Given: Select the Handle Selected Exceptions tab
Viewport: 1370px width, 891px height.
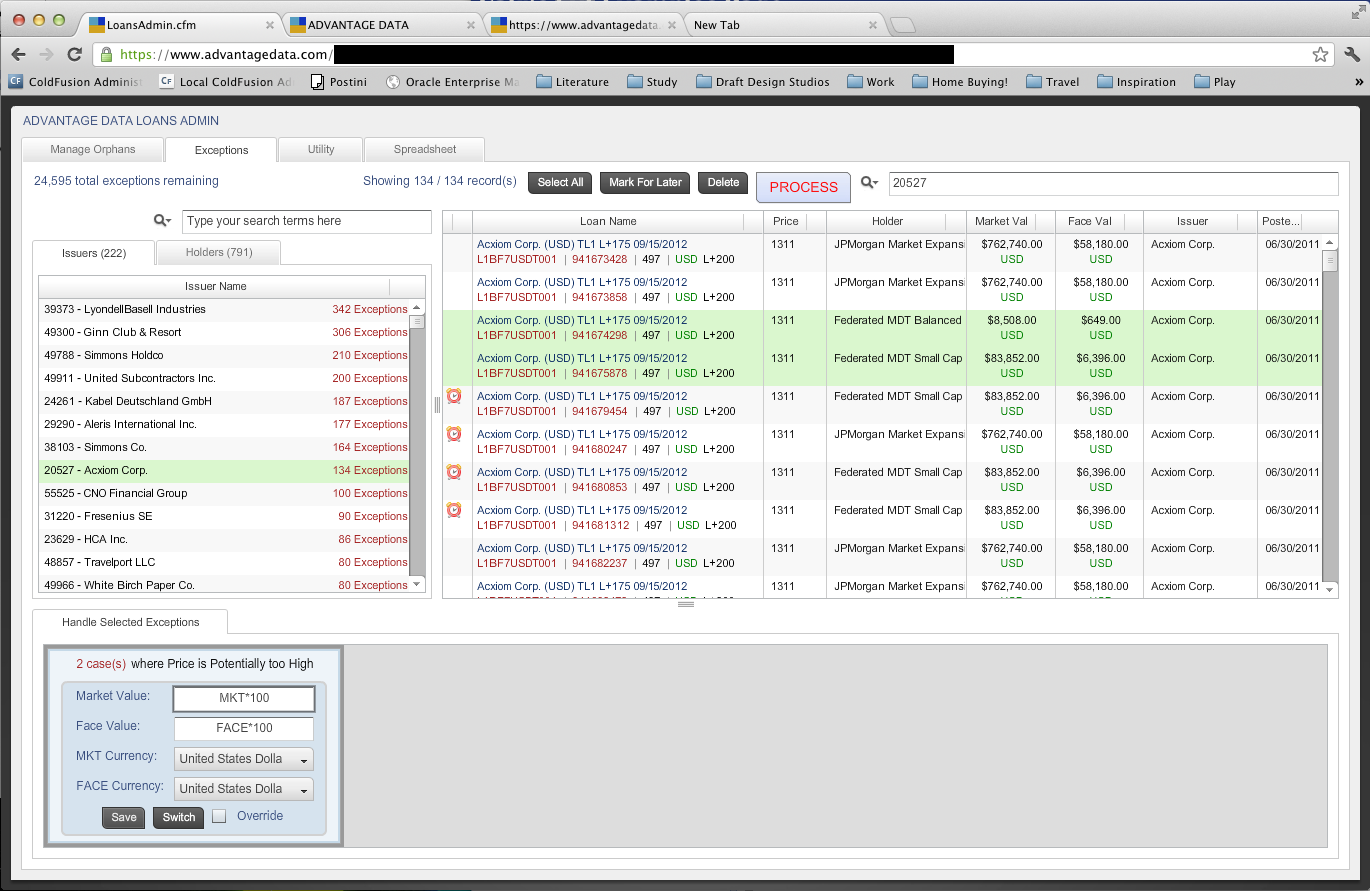Looking at the screenshot, I should click(x=131, y=622).
